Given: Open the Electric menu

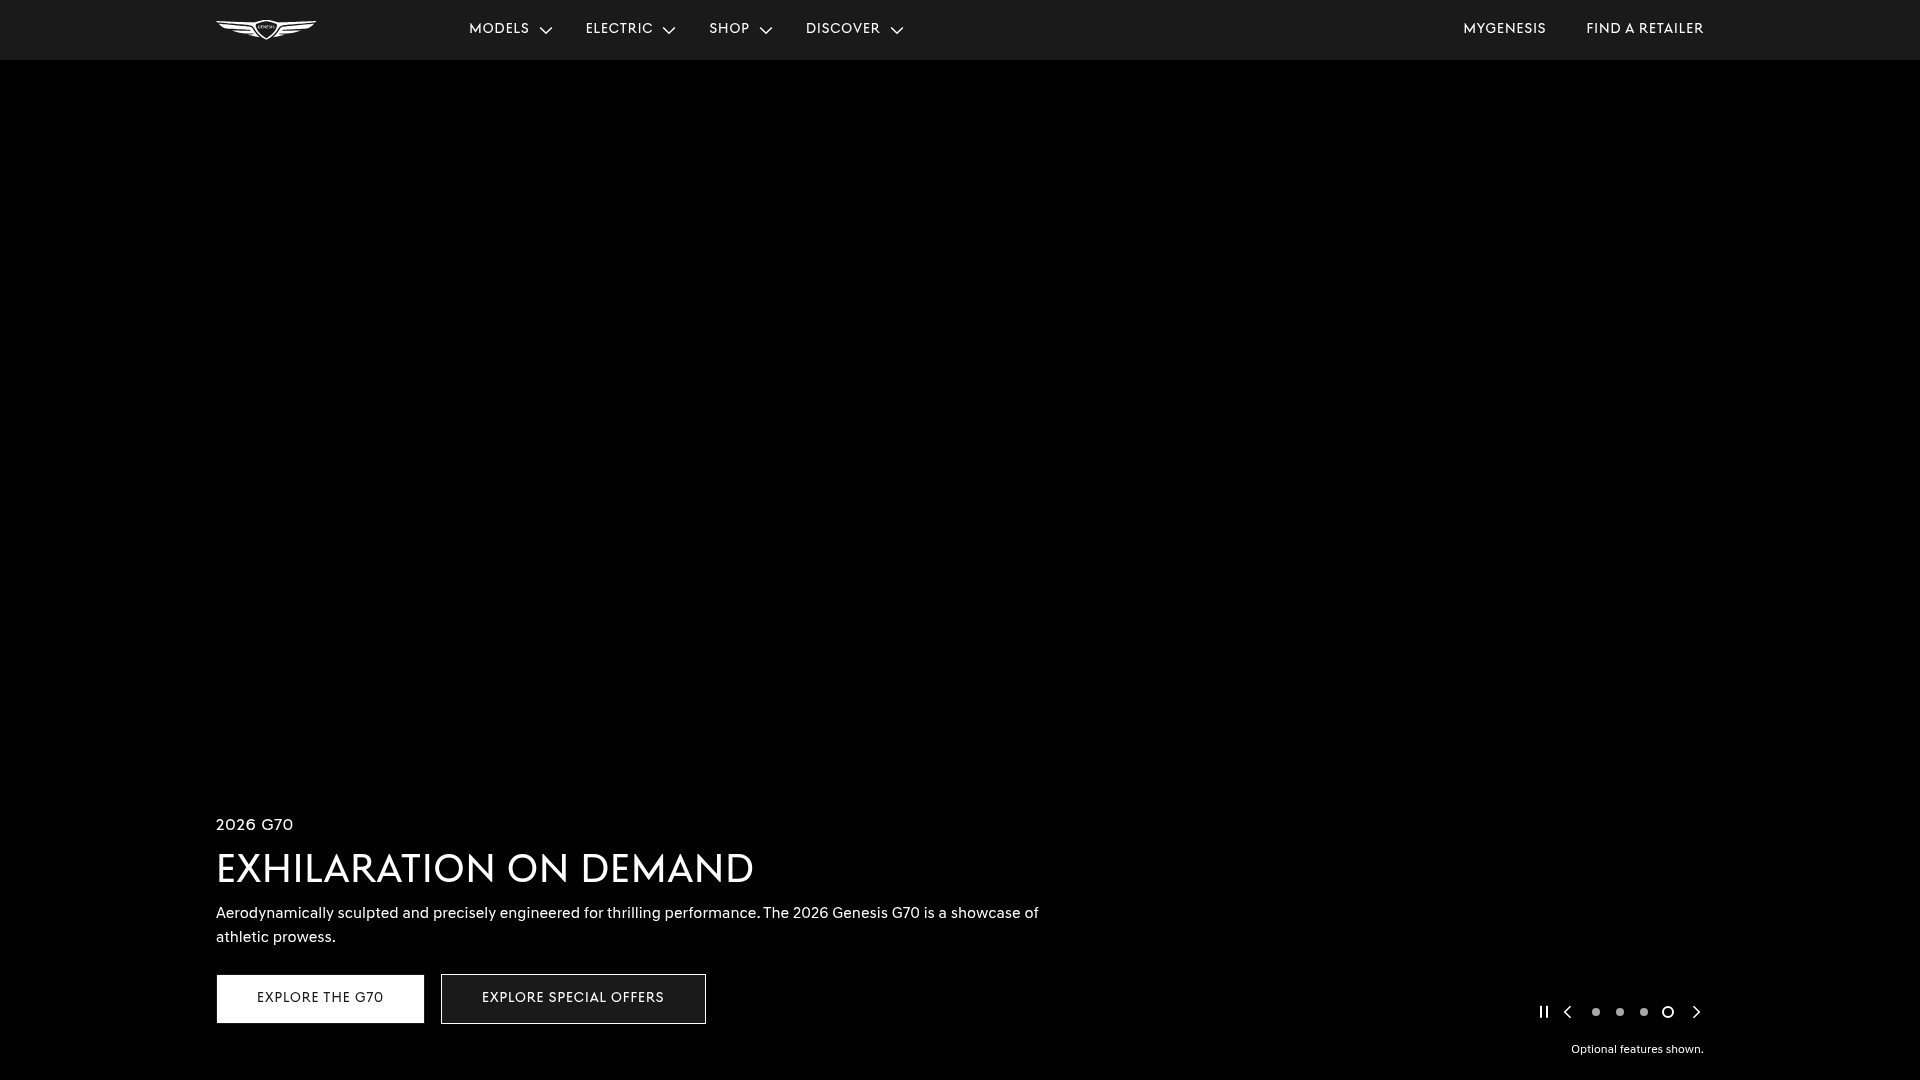Looking at the screenshot, I should 619,29.
